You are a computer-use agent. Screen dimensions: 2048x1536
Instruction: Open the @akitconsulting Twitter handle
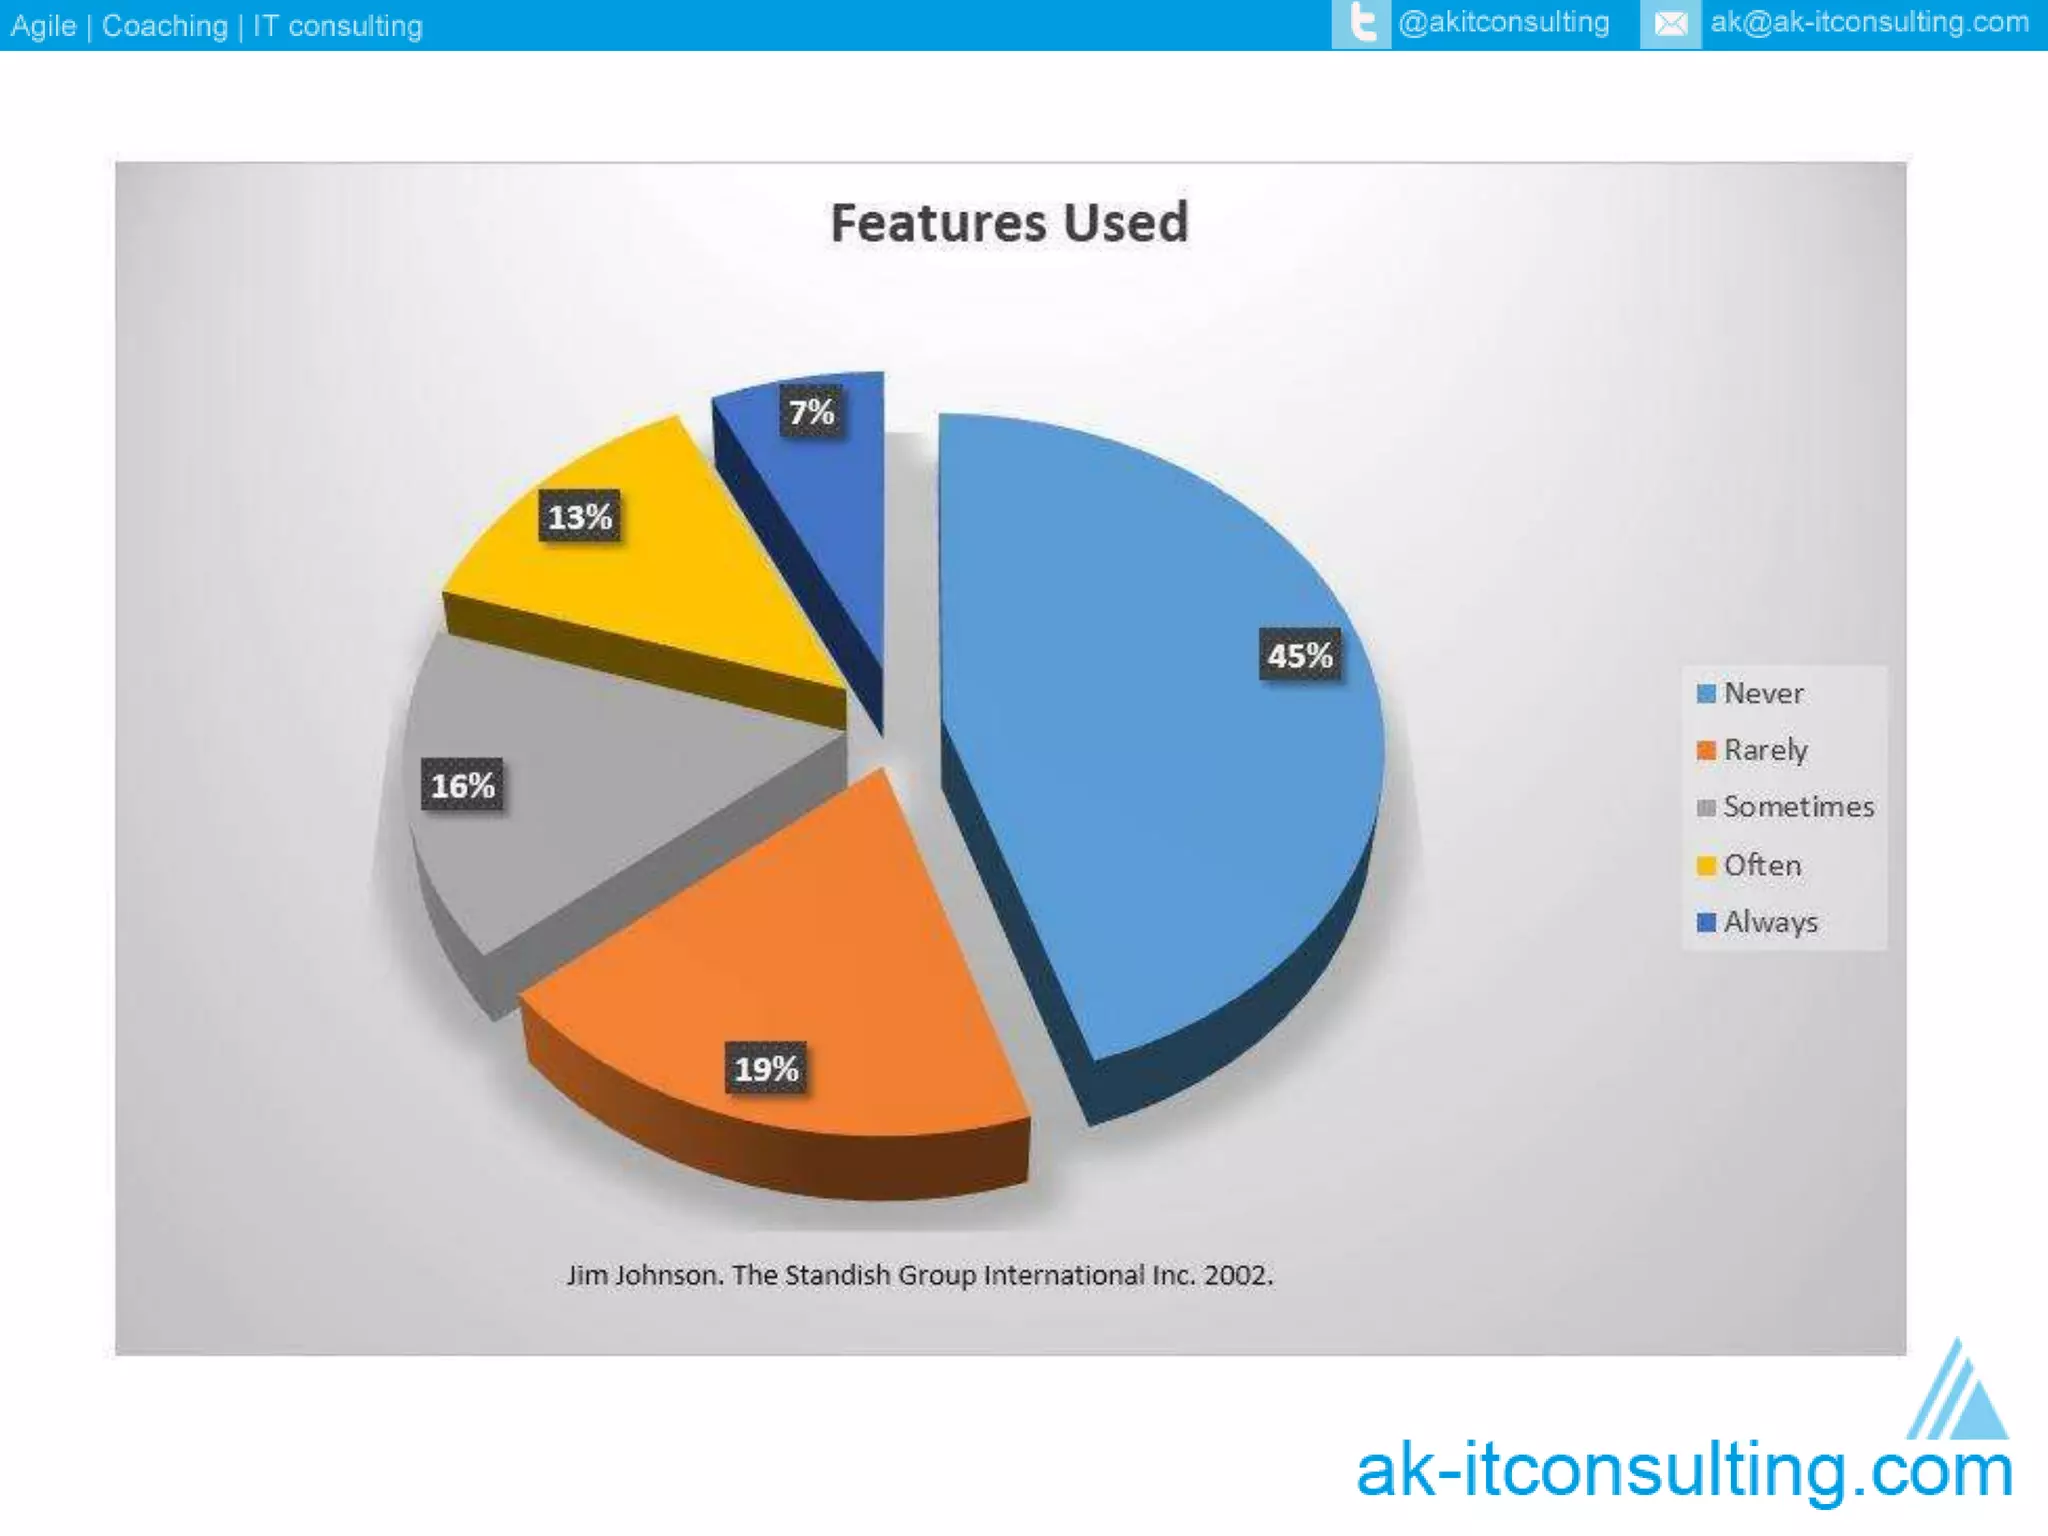coord(1503,23)
